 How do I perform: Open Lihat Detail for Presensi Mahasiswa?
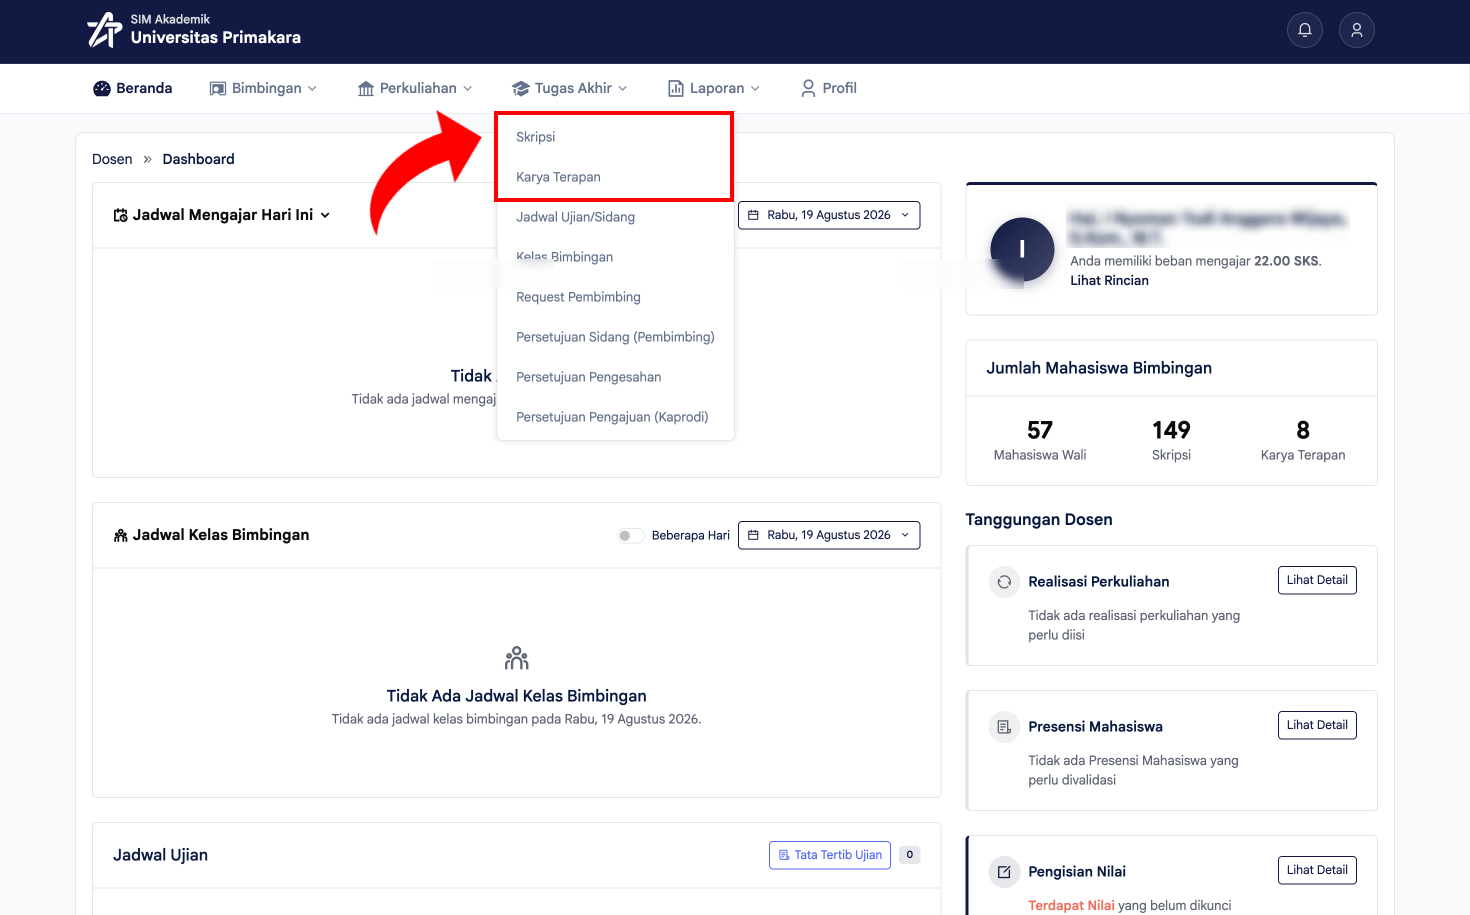click(1317, 725)
